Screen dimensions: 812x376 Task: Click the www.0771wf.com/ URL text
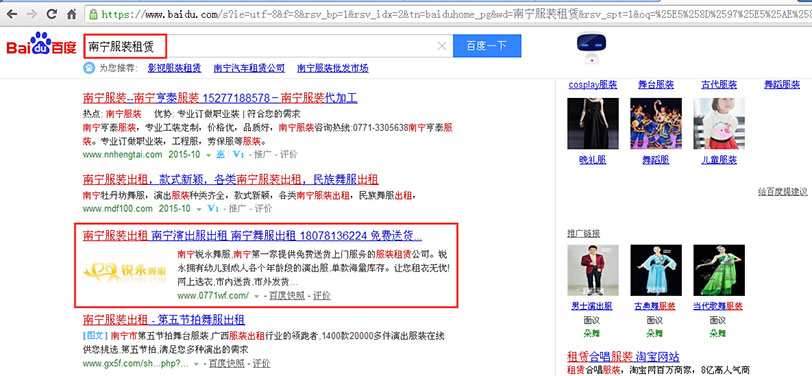pyautogui.click(x=213, y=296)
